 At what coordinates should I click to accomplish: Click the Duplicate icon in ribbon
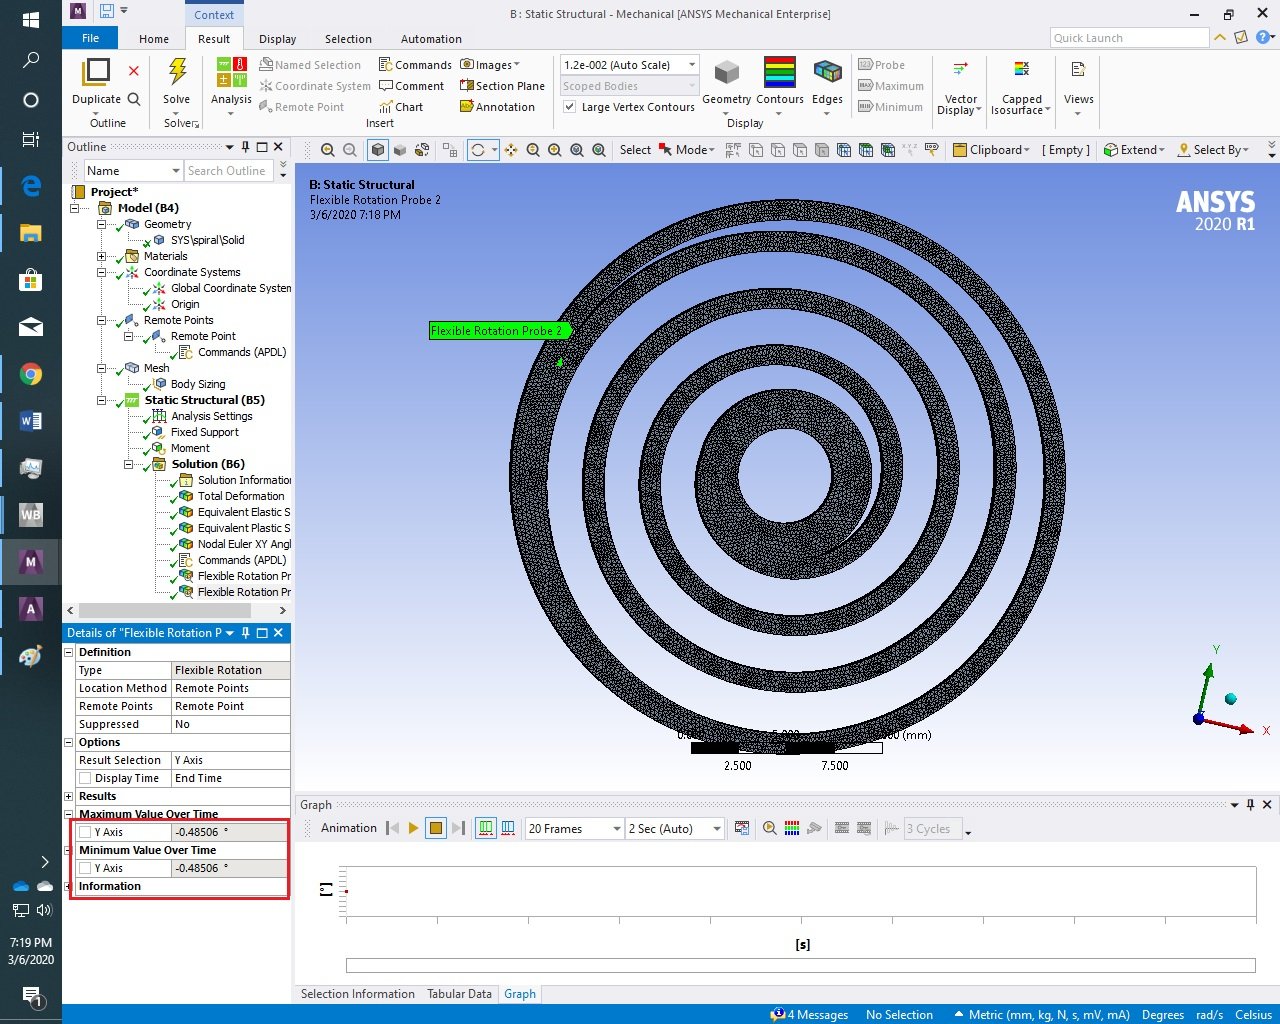(x=96, y=73)
